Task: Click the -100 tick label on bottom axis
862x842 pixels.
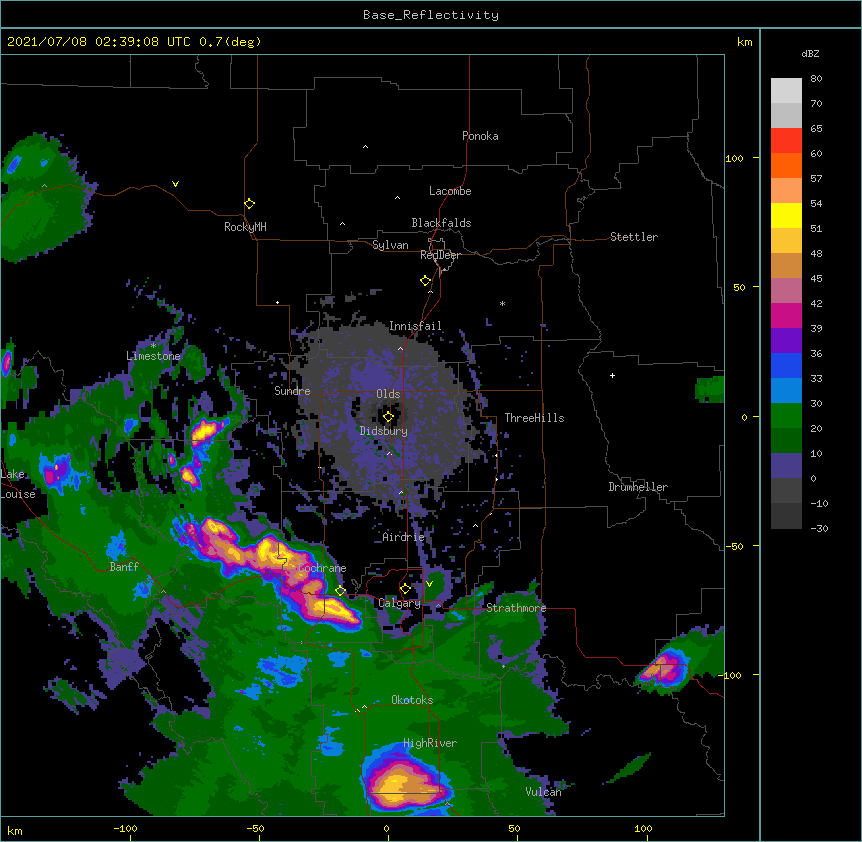Action: point(125,828)
